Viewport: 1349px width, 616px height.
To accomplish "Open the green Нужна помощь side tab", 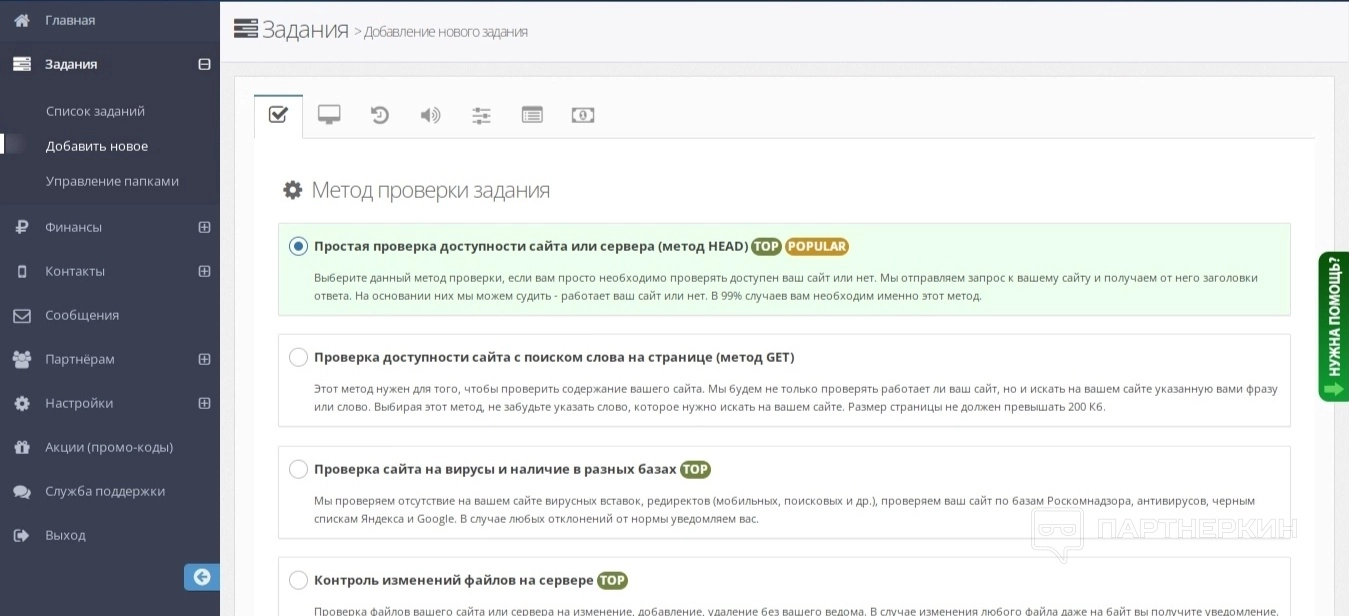I will (x=1333, y=327).
